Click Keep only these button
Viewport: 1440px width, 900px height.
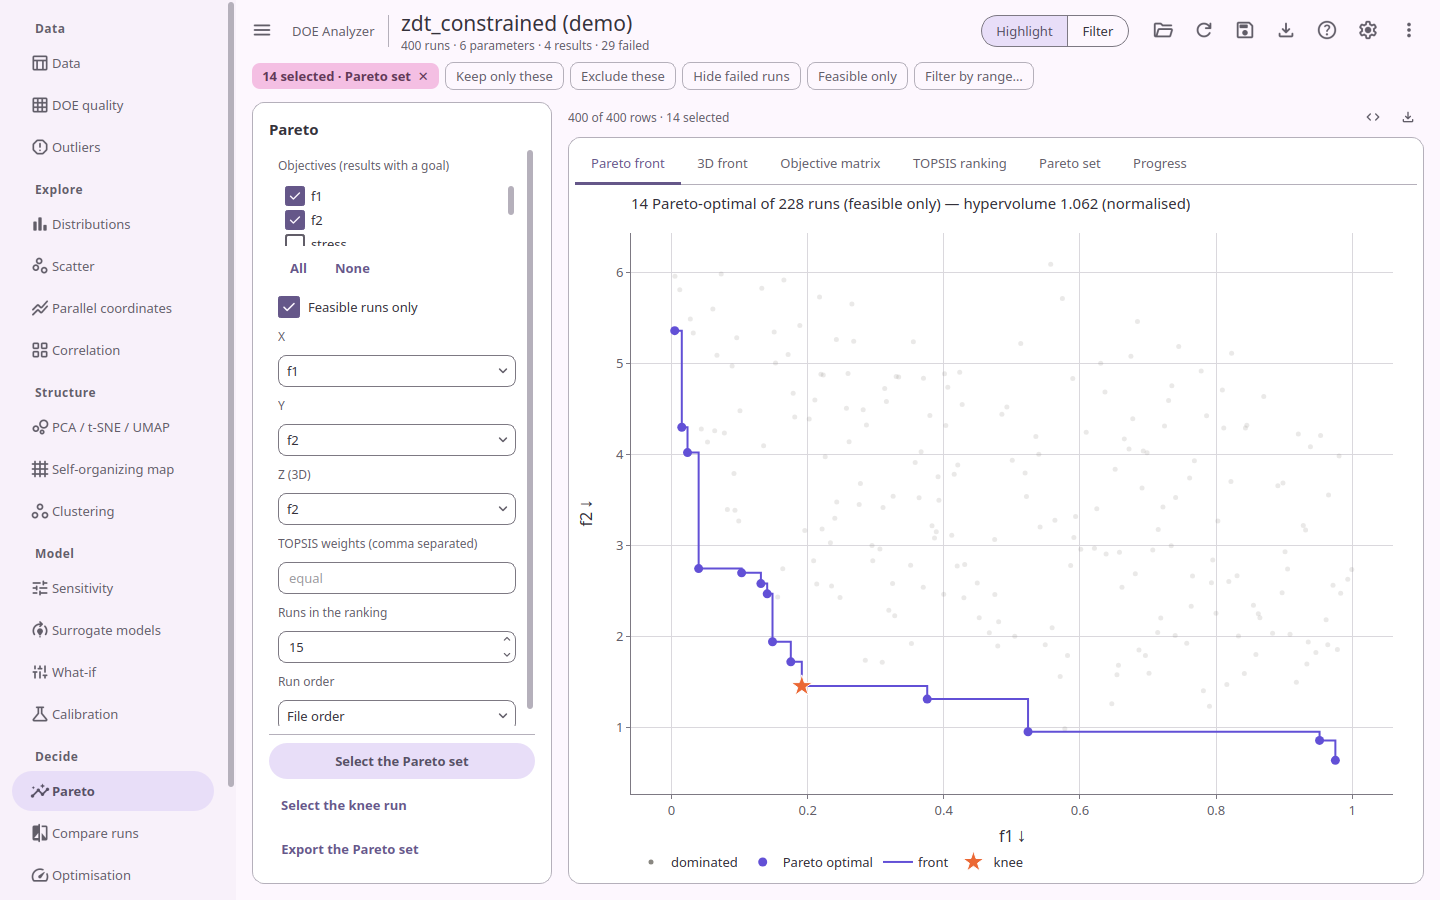click(x=504, y=76)
